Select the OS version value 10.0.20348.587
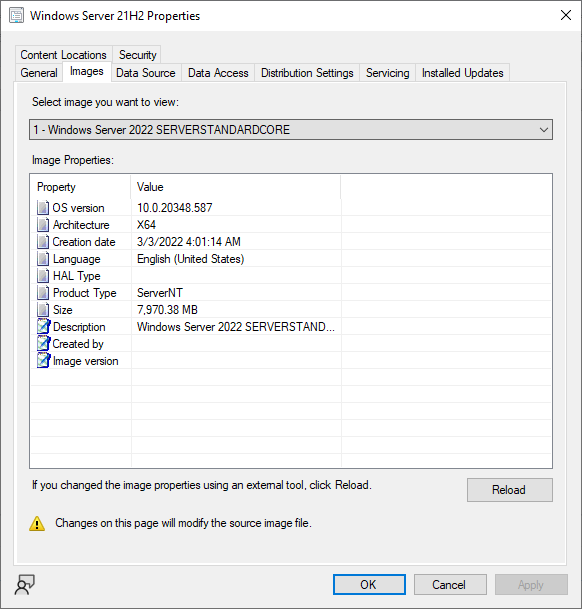Screen dimensions: 582x609 [x=174, y=208]
